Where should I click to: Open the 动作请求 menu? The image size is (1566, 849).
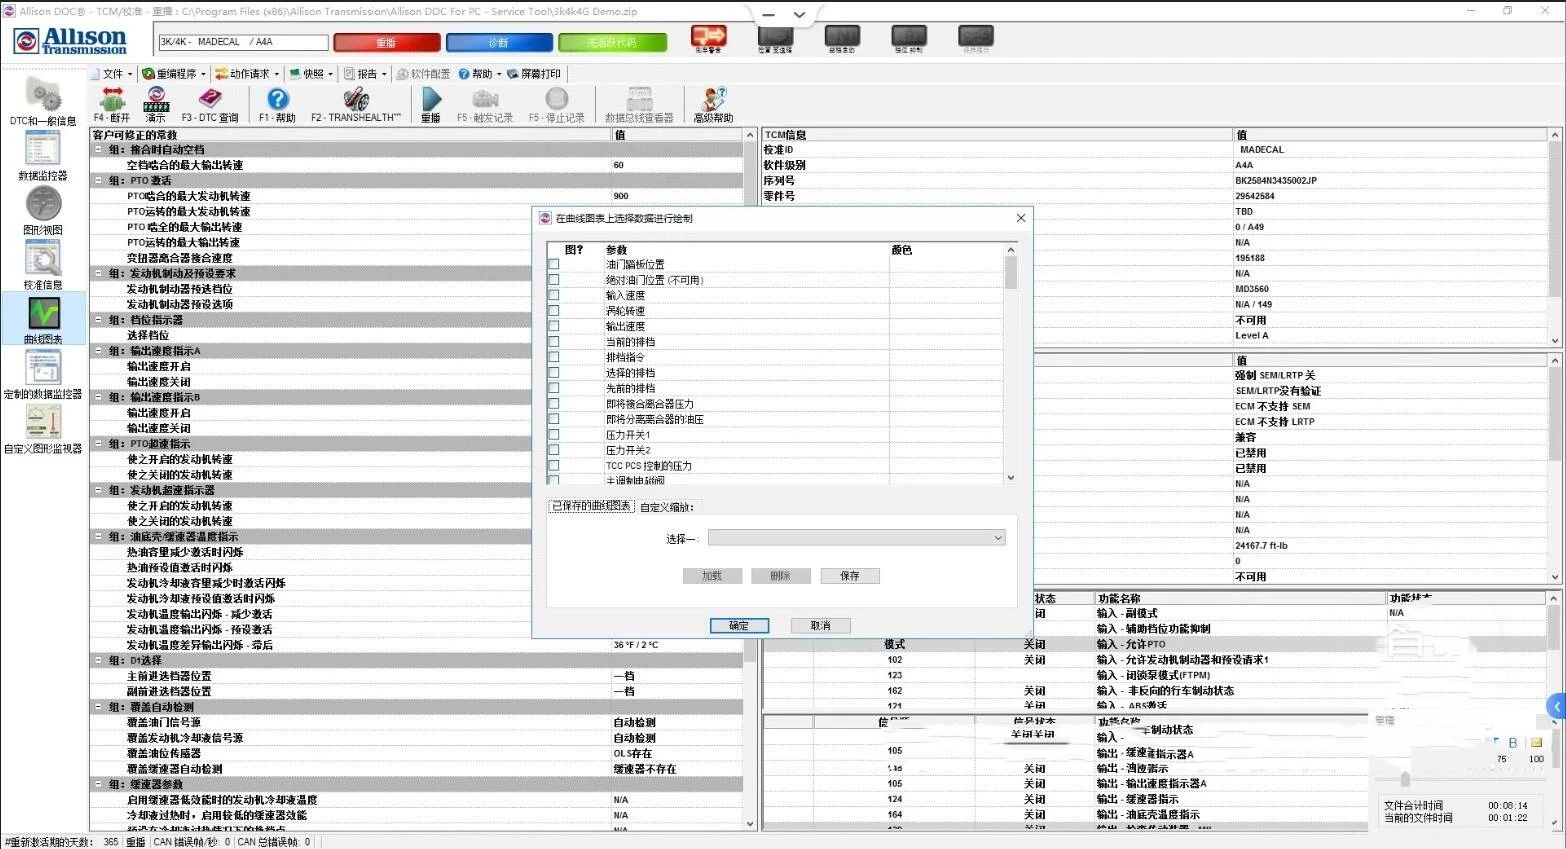(248, 74)
